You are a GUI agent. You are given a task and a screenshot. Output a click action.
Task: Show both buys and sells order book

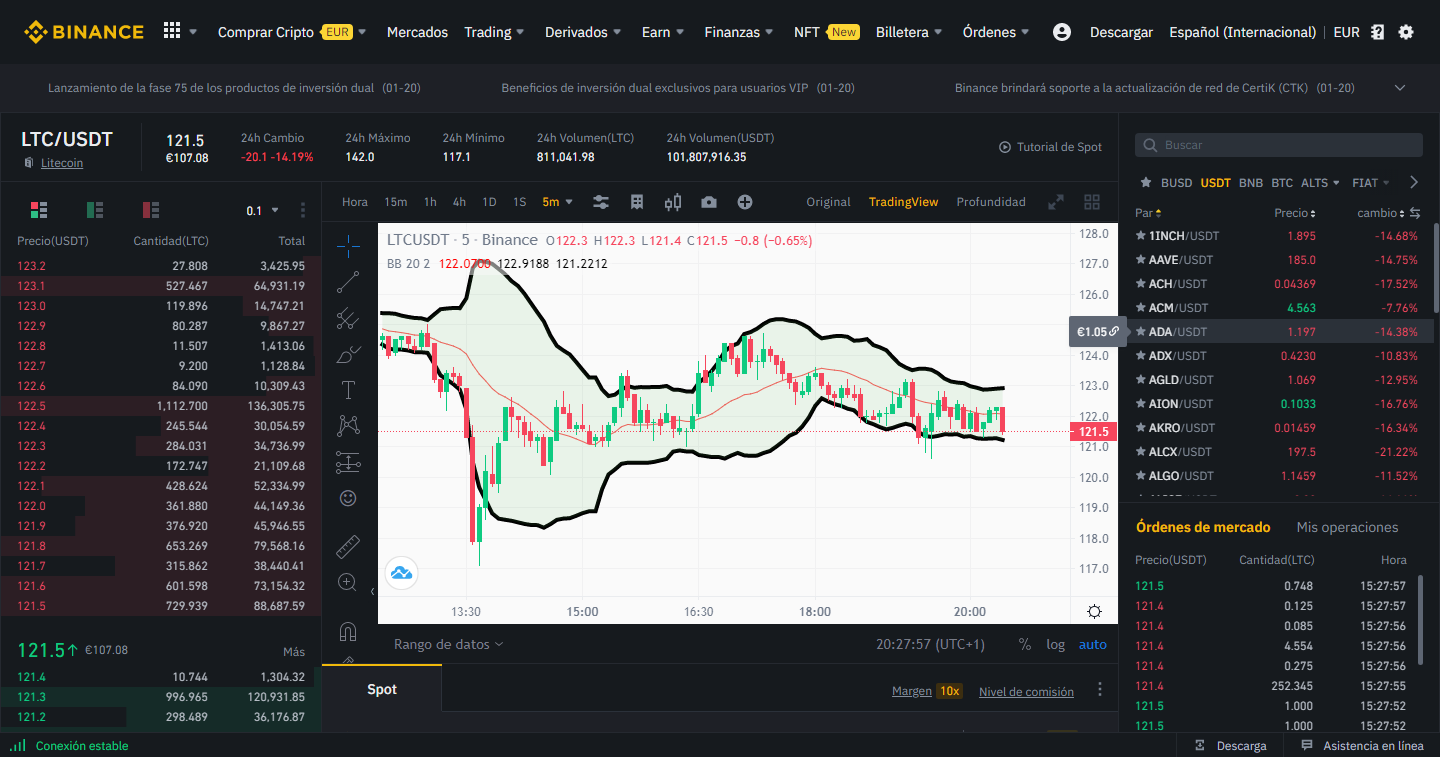(x=39, y=210)
